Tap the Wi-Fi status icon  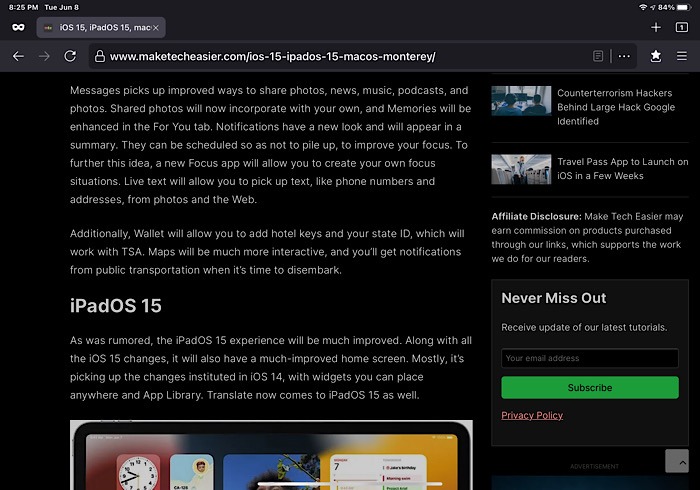(x=643, y=7)
